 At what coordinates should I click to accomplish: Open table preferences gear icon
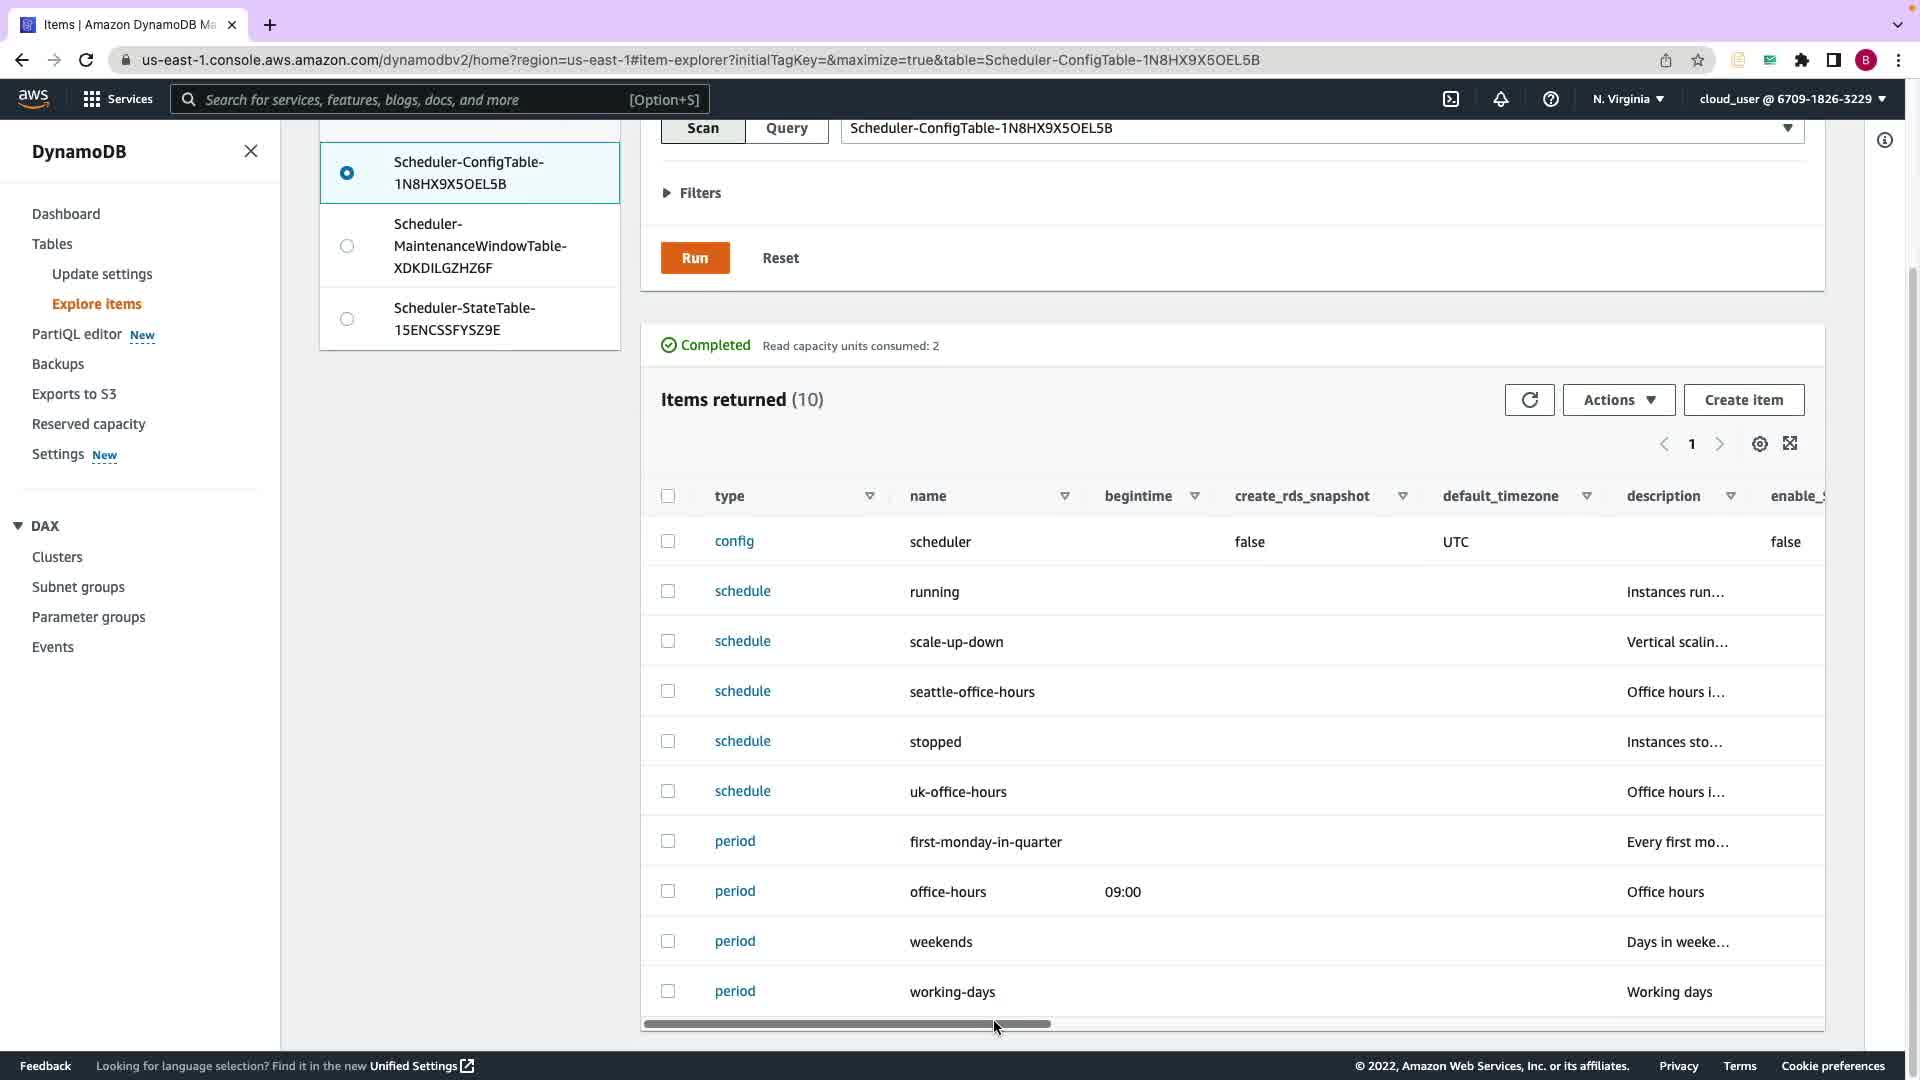[1760, 444]
